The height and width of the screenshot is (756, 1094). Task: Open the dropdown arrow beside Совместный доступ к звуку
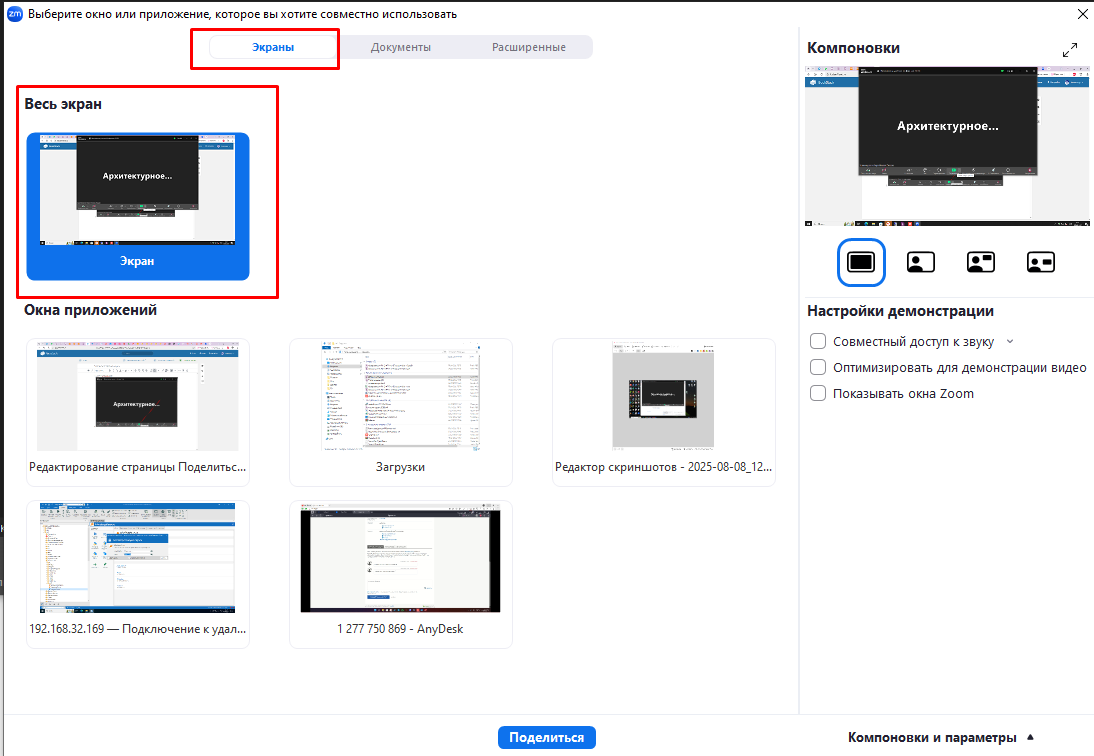click(1010, 342)
